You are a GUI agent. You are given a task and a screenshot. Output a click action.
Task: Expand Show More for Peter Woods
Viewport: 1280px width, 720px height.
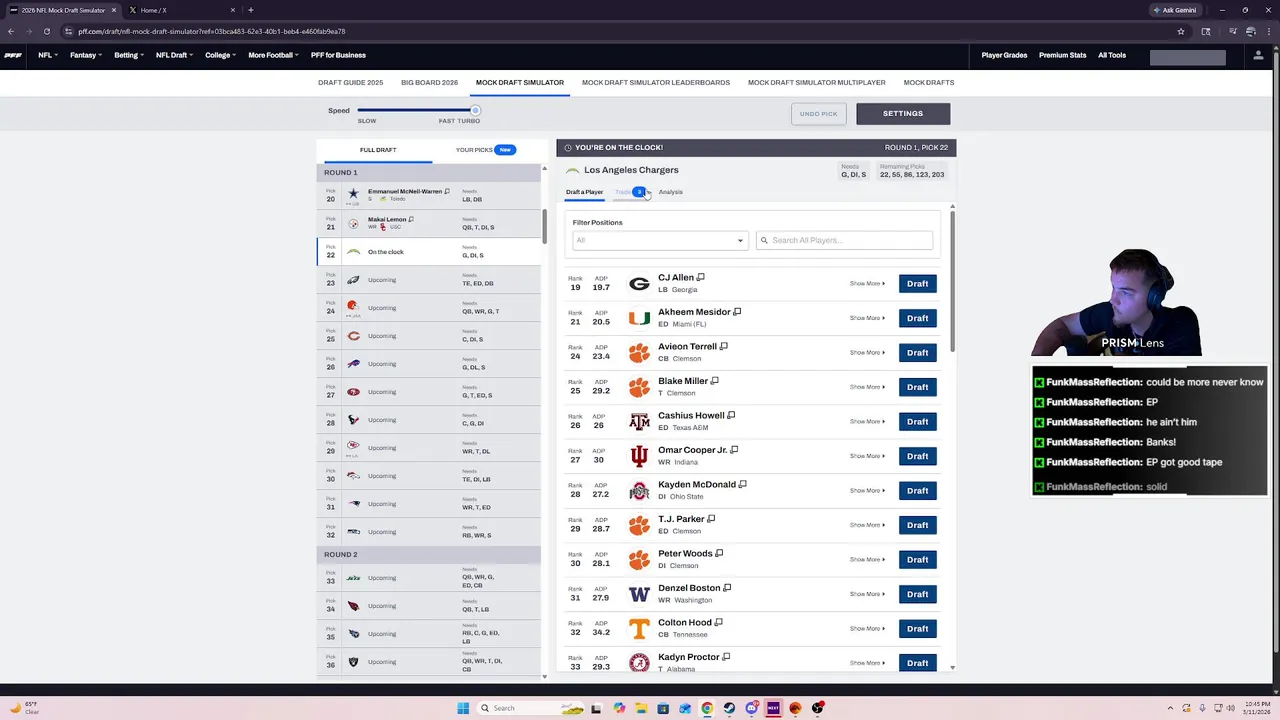pos(867,560)
